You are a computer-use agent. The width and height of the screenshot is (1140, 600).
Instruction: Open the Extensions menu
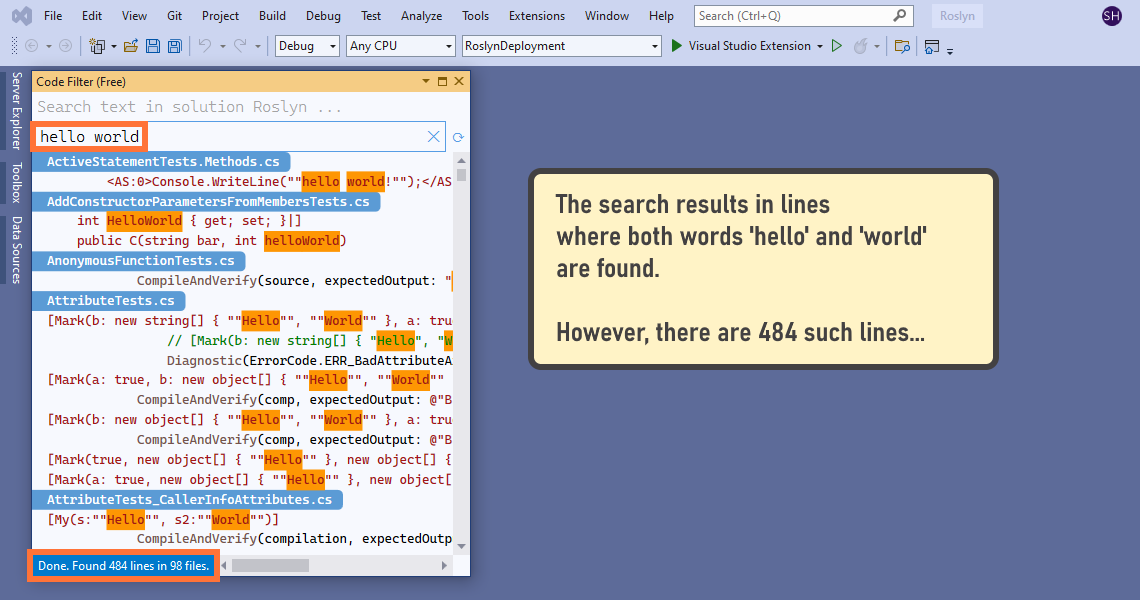pos(536,16)
